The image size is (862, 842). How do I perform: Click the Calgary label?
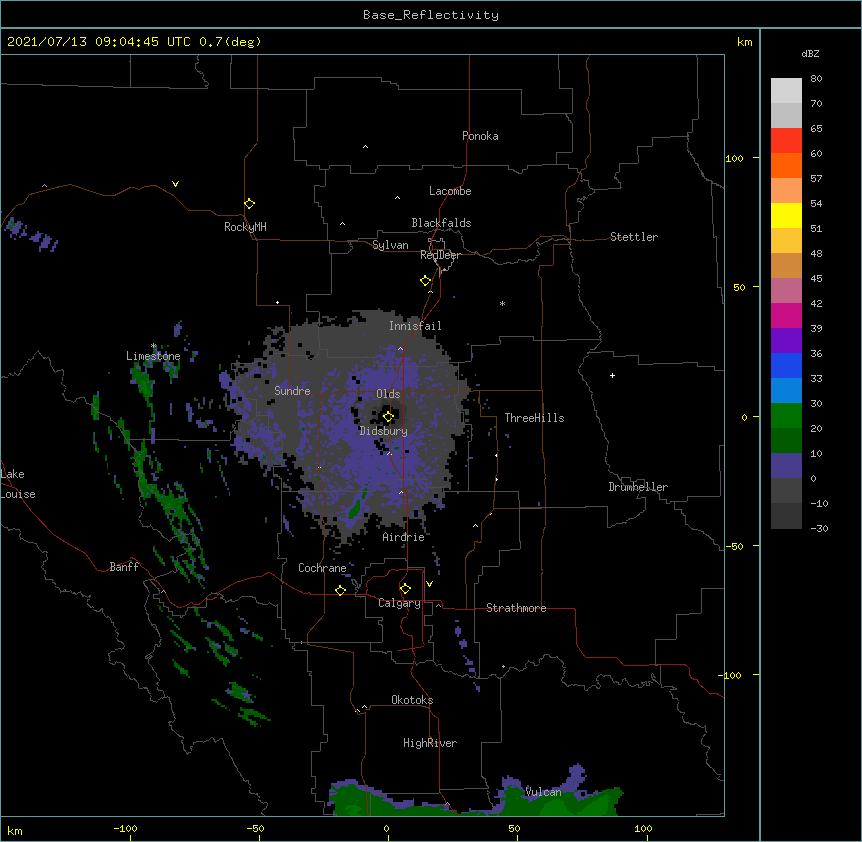pyautogui.click(x=399, y=603)
